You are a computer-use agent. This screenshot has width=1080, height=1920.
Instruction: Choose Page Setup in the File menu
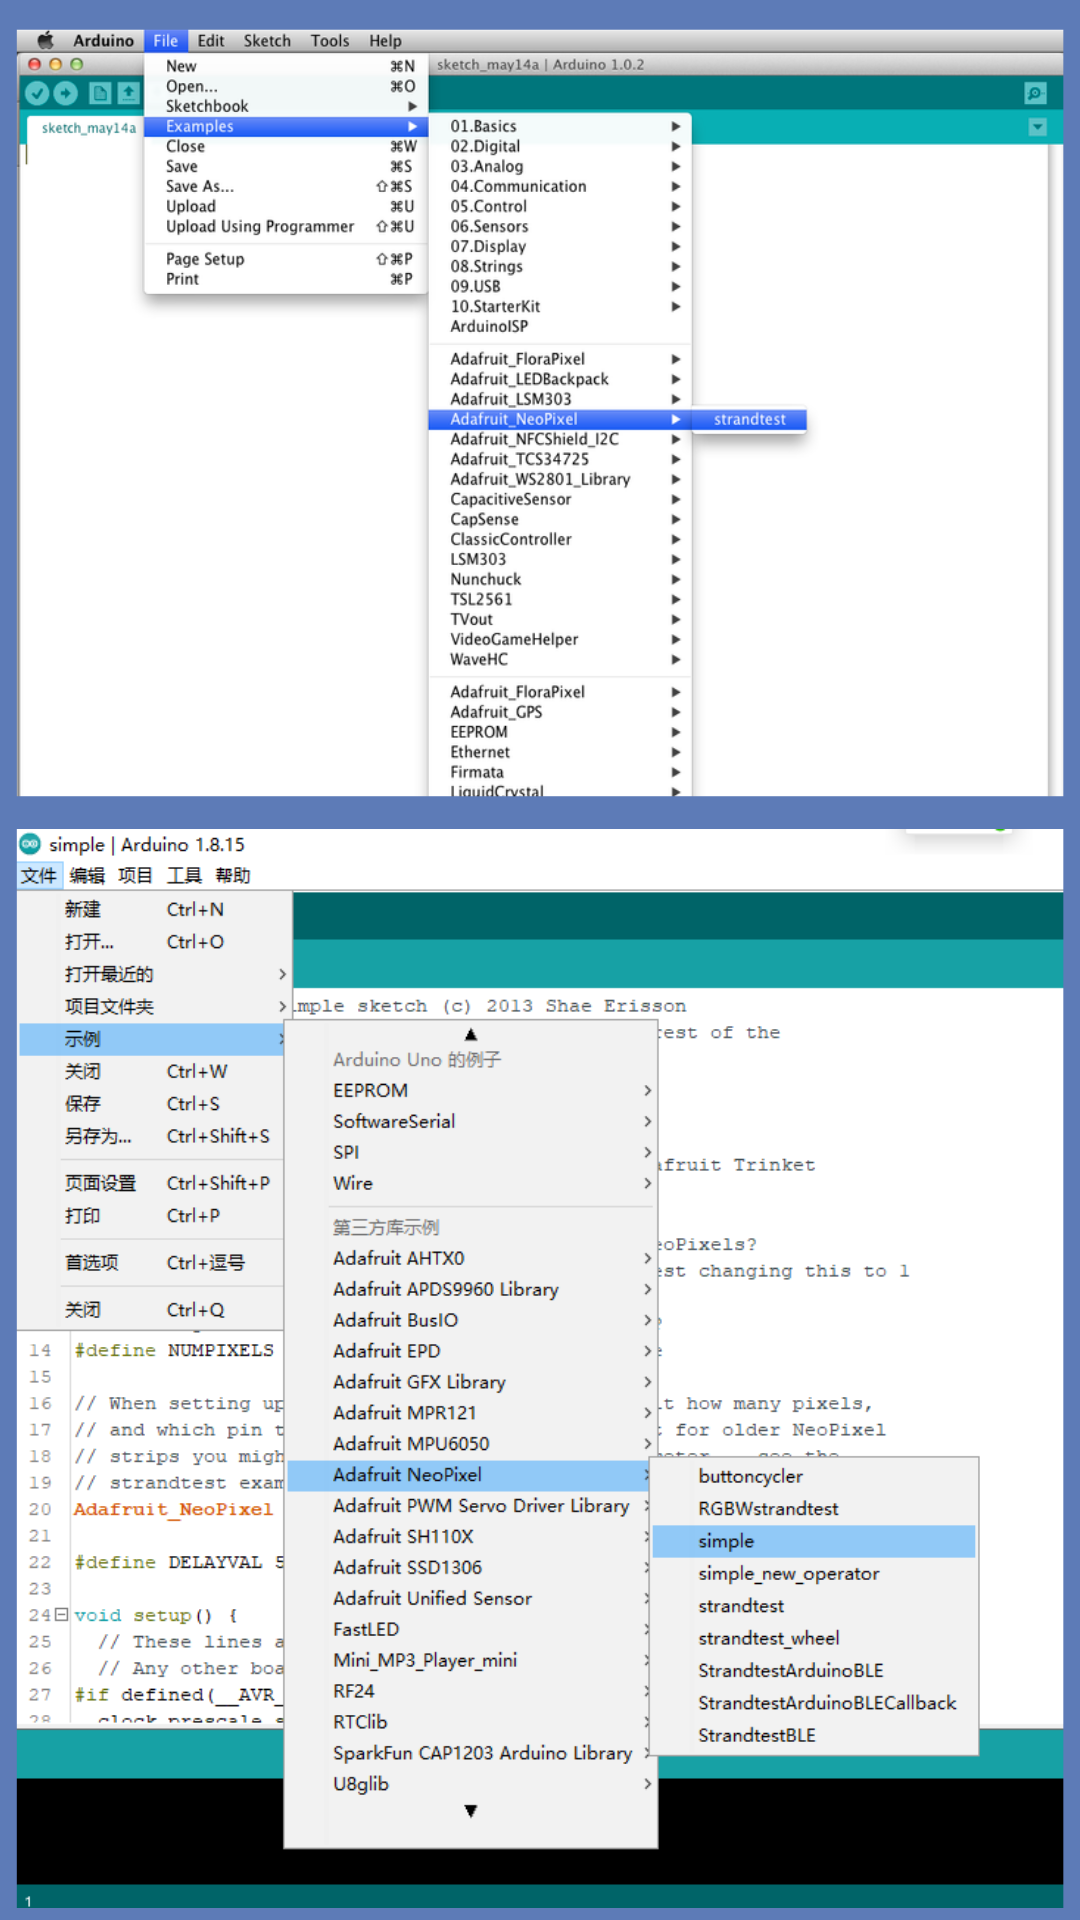pos(286,259)
